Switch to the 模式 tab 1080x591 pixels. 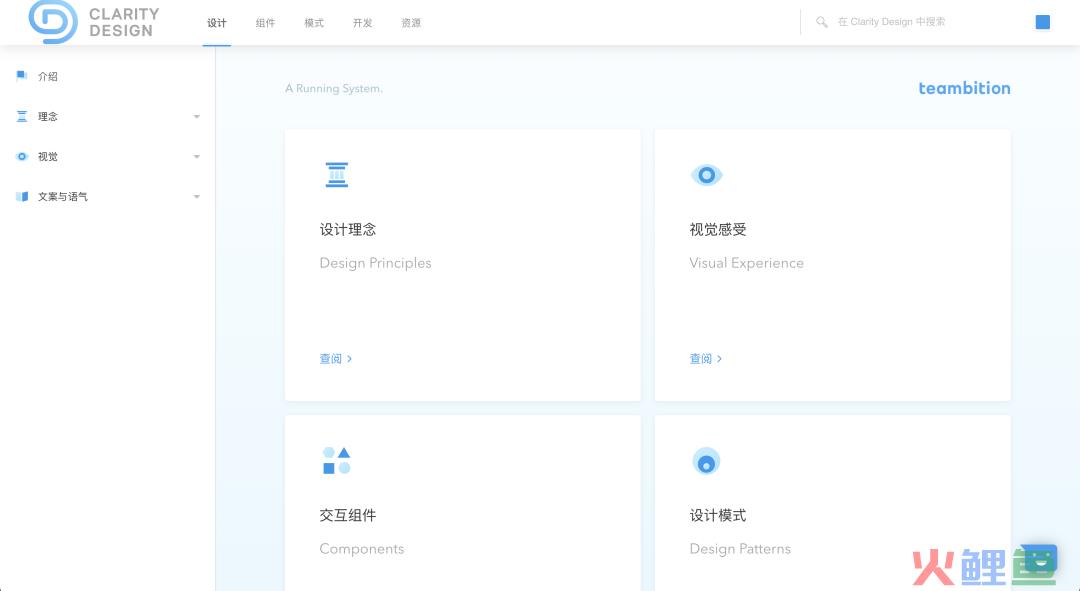[x=314, y=23]
